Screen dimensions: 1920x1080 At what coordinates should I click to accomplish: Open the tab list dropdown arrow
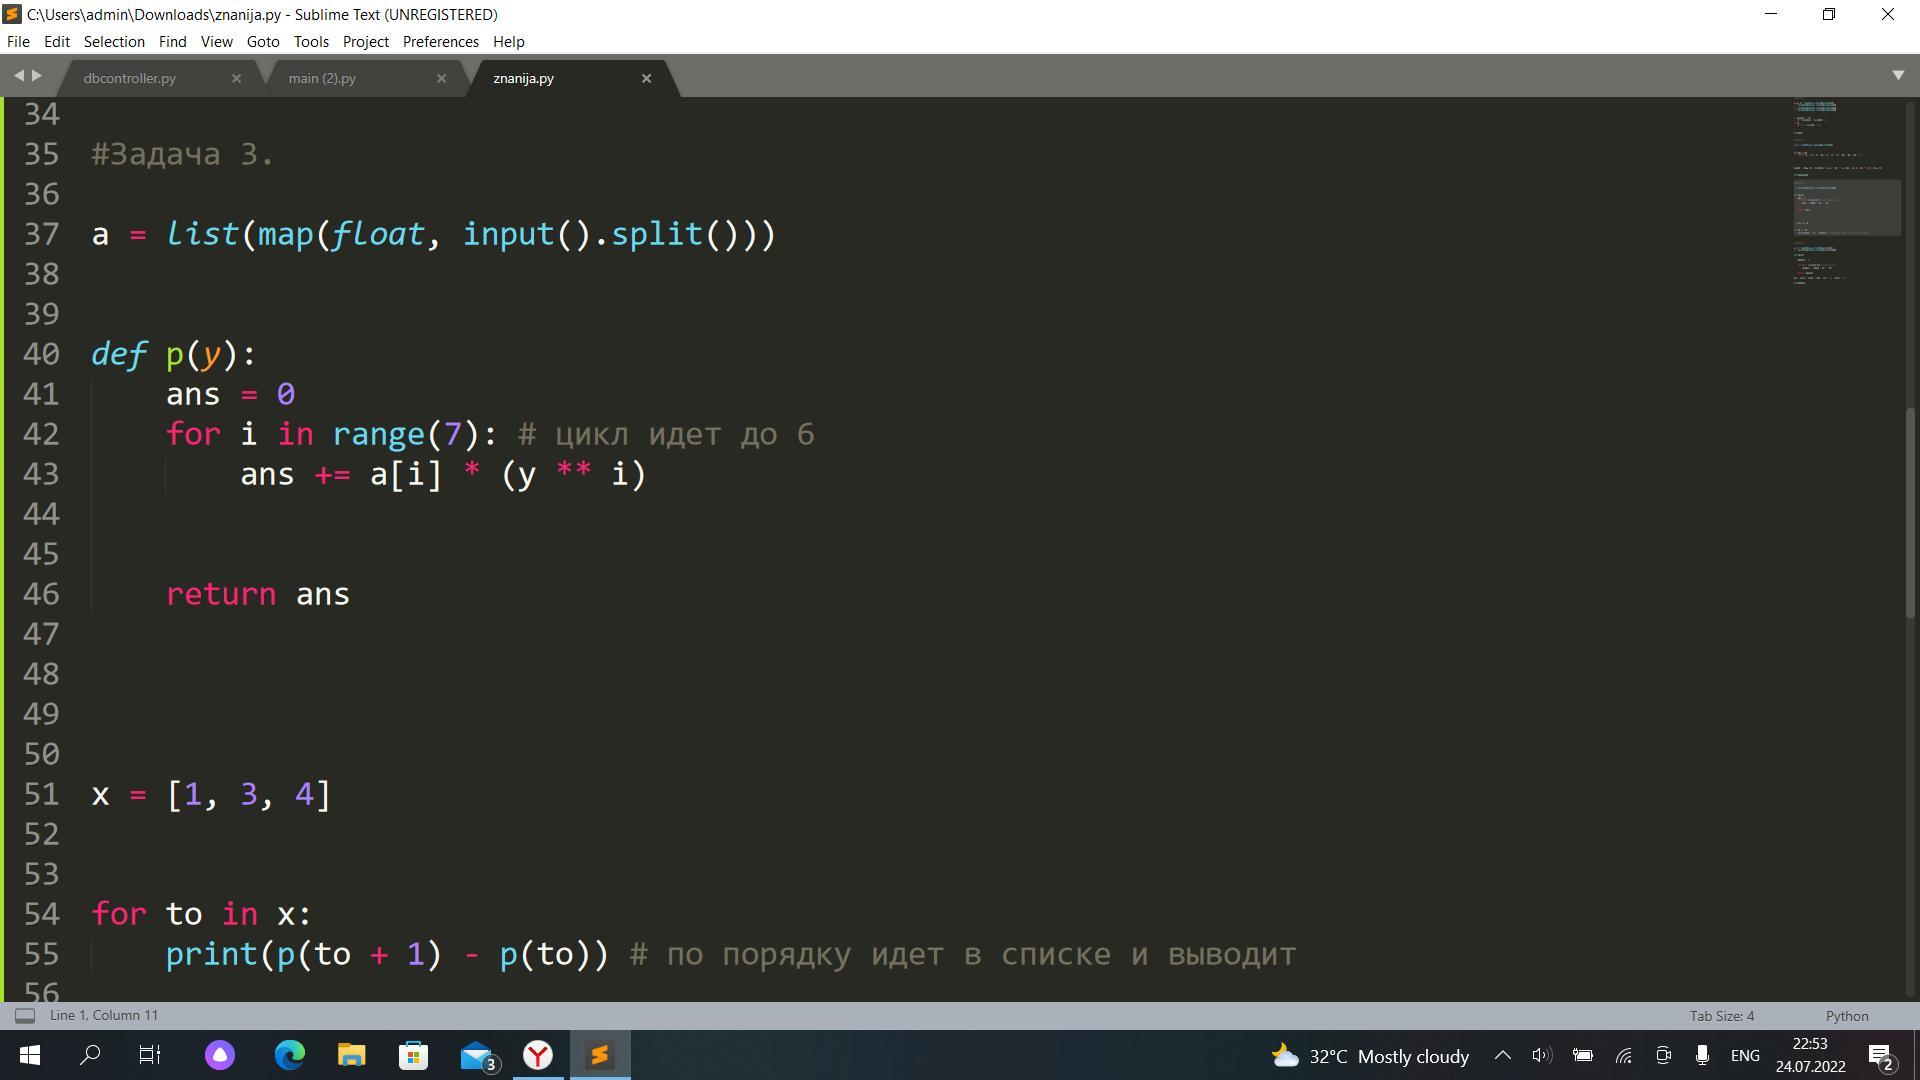(x=1898, y=76)
